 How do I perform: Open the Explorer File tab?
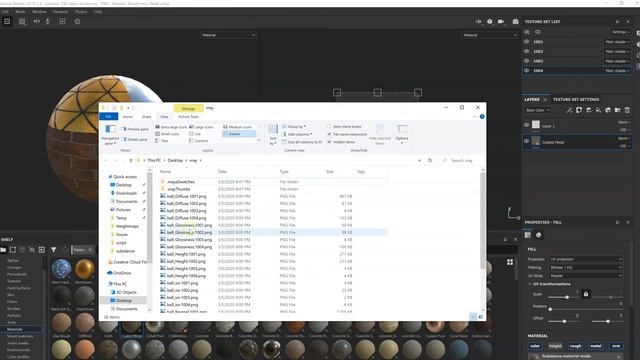pyautogui.click(x=109, y=117)
